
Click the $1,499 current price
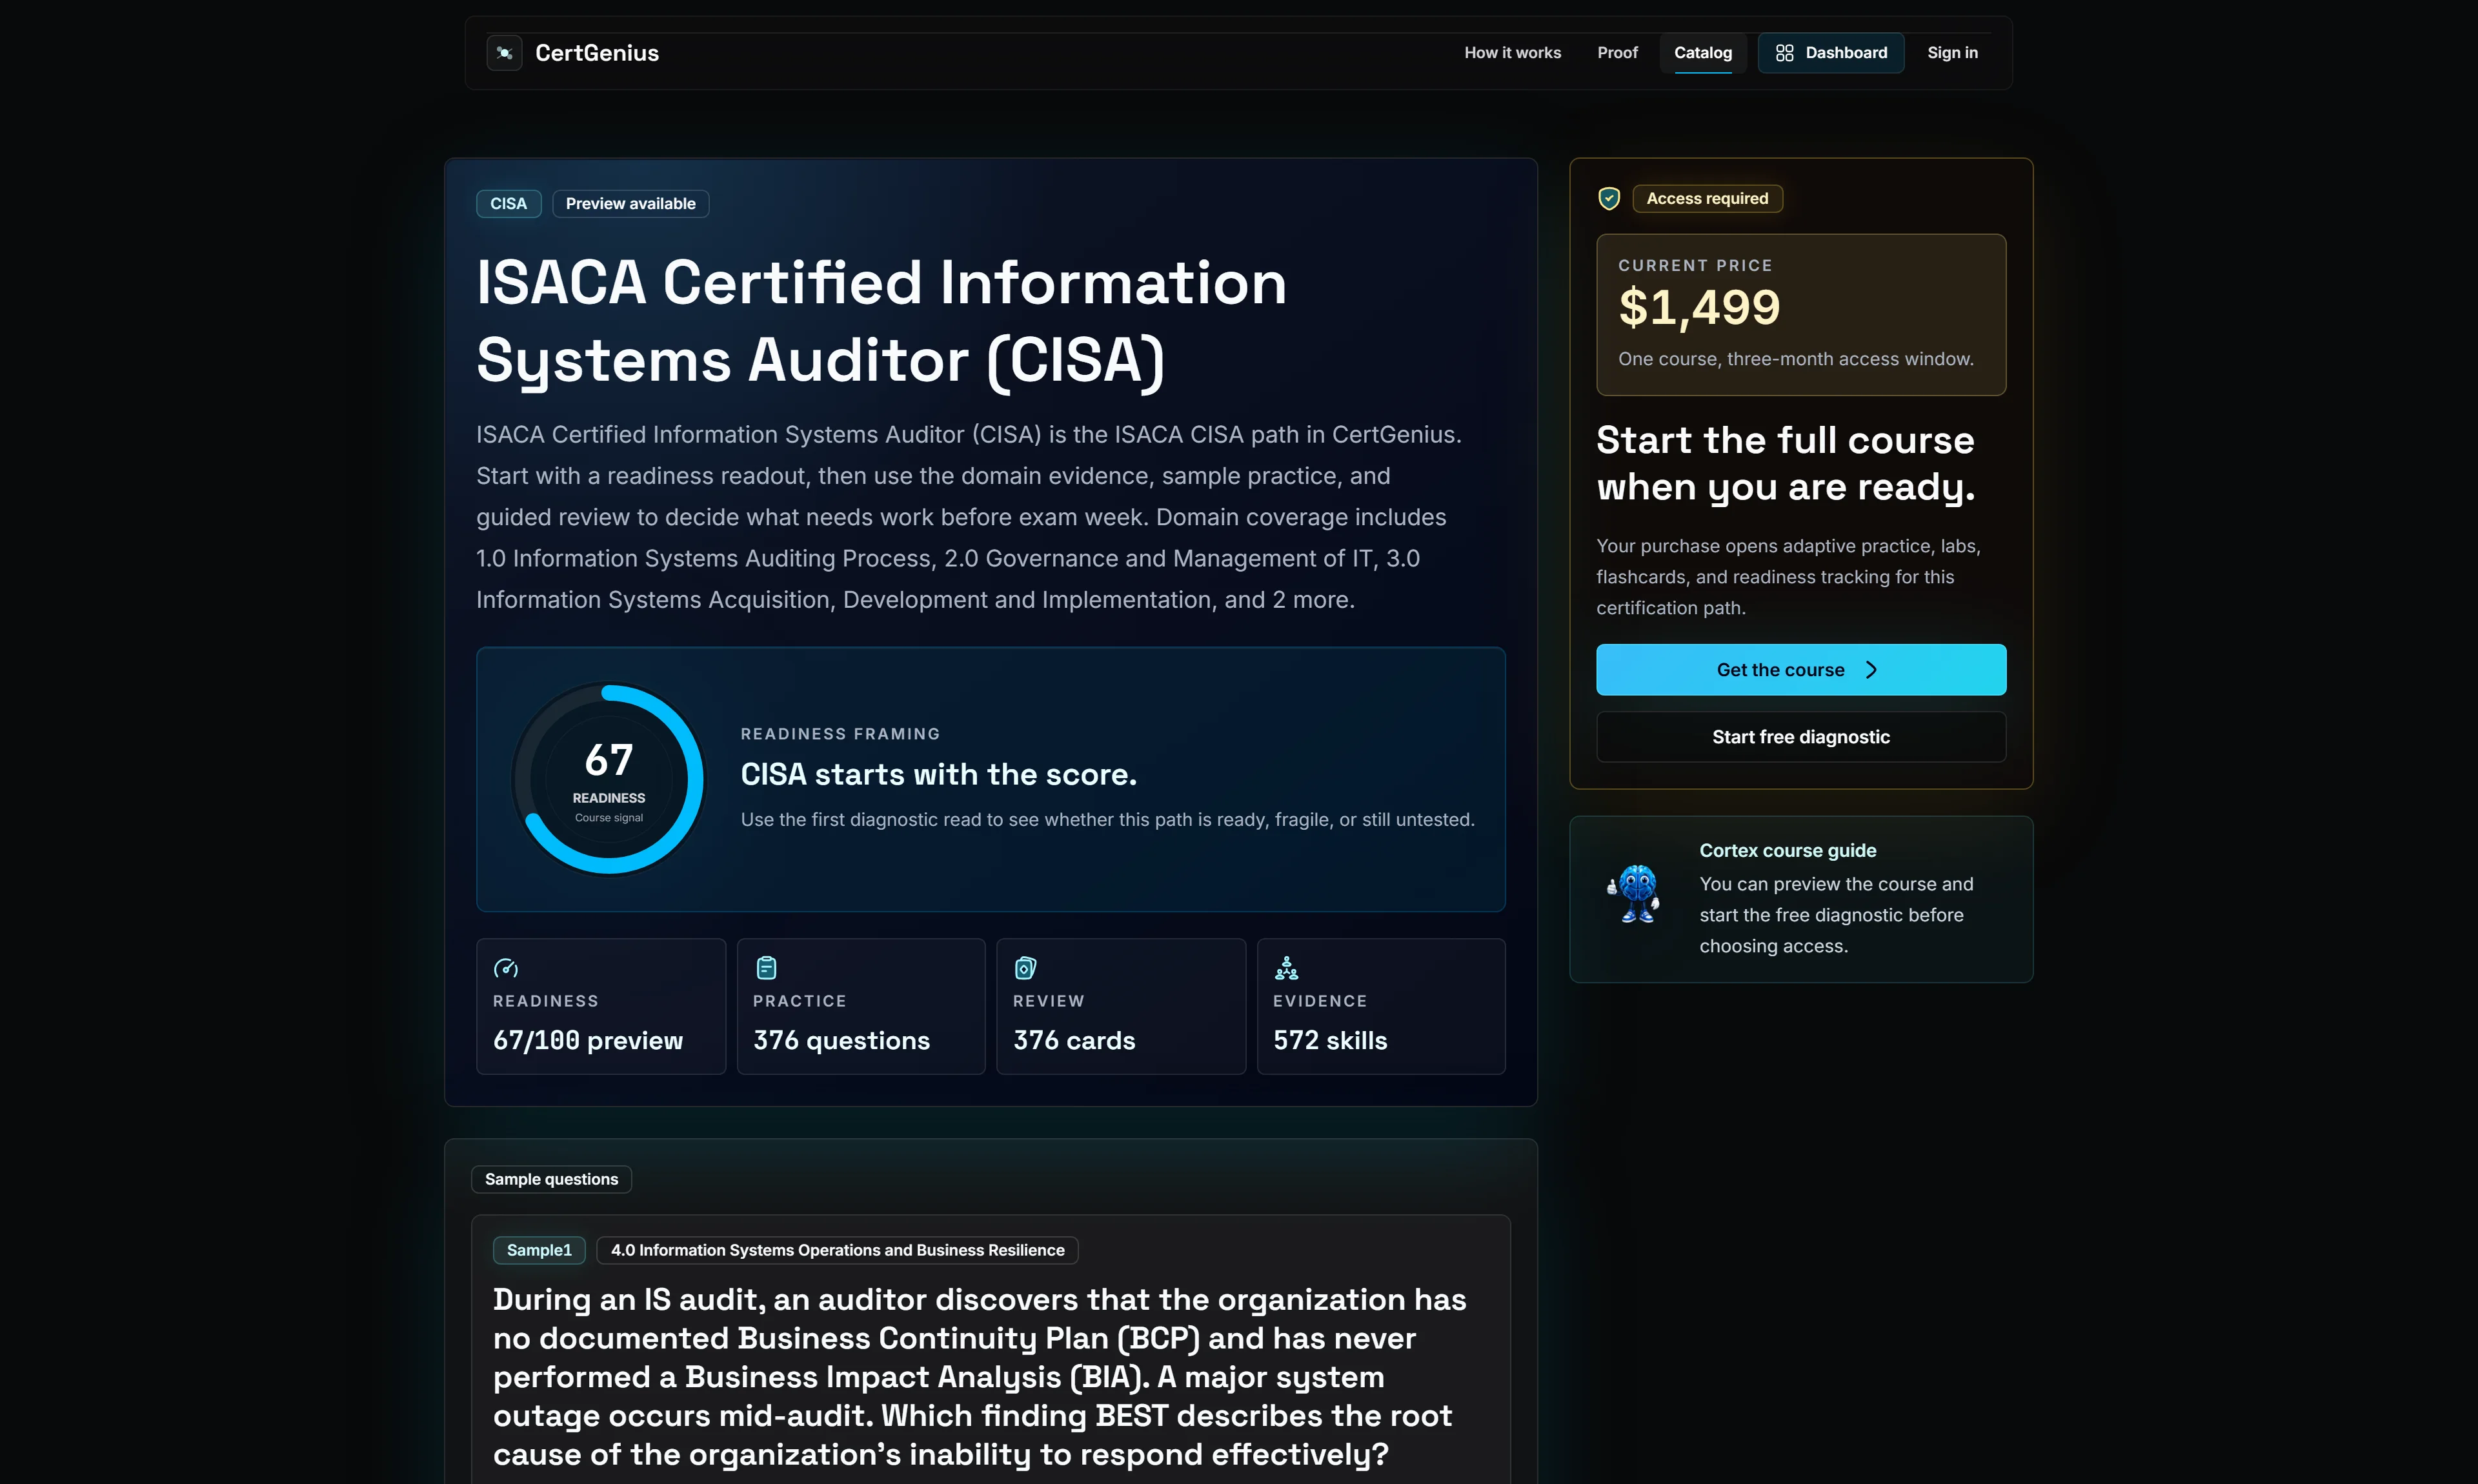coord(1699,307)
